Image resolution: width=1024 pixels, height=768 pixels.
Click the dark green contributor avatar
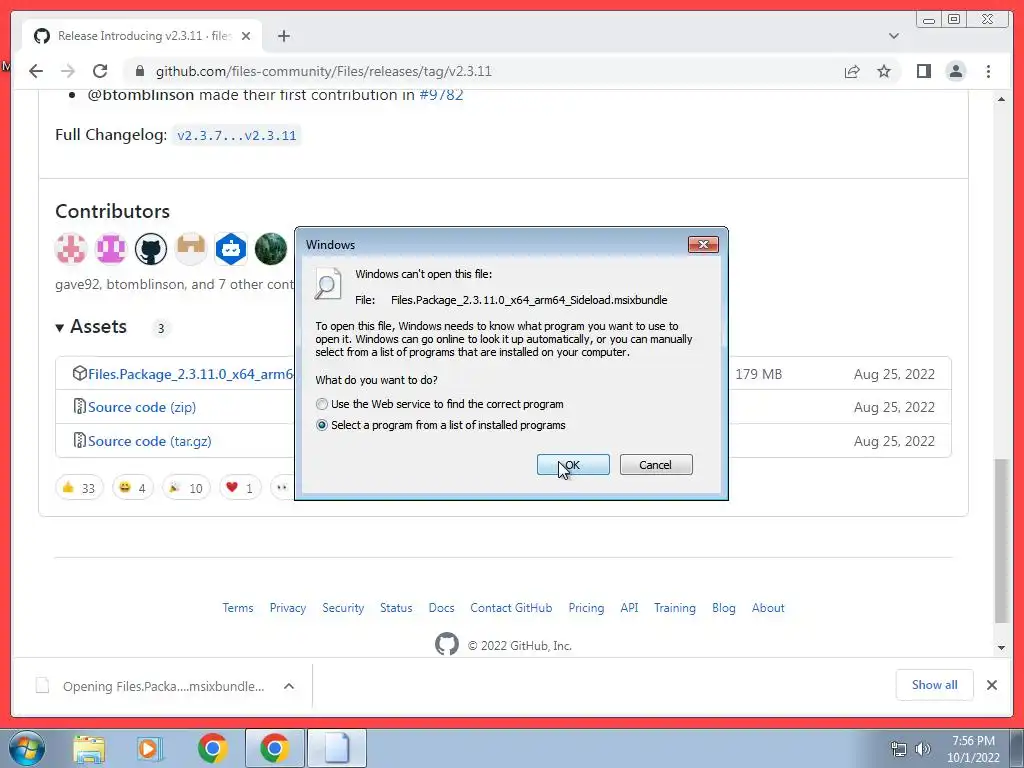[270, 249]
